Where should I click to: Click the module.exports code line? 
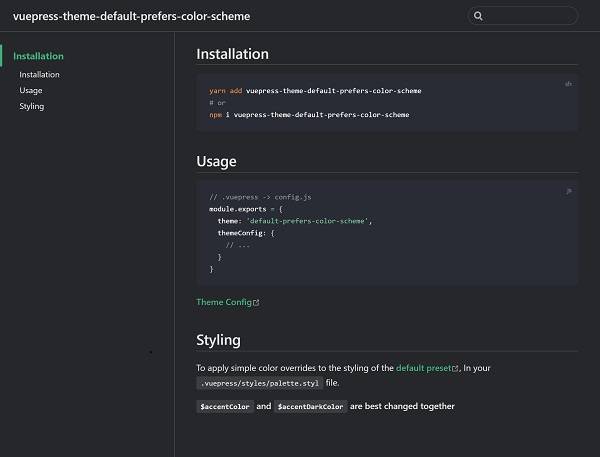pyautogui.click(x=245, y=209)
